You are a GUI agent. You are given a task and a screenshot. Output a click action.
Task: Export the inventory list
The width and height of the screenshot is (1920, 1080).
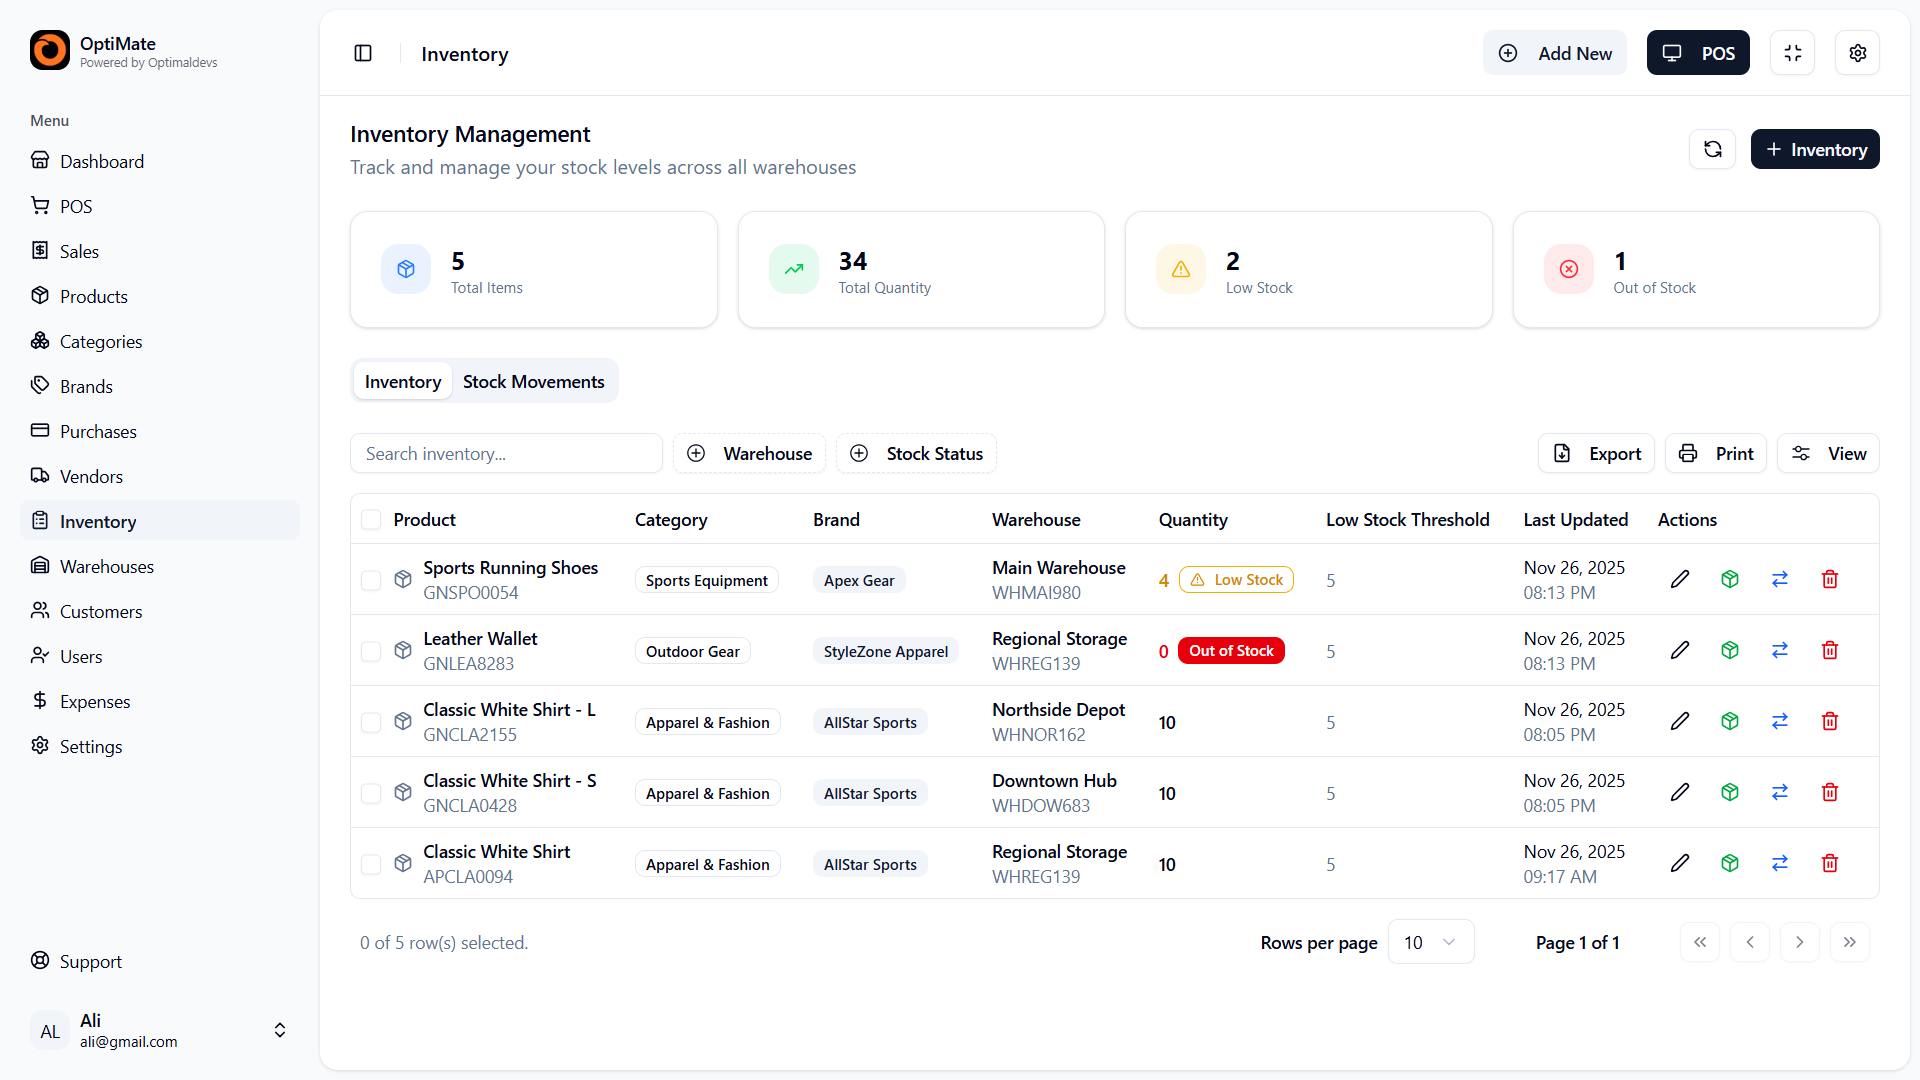tap(1595, 453)
